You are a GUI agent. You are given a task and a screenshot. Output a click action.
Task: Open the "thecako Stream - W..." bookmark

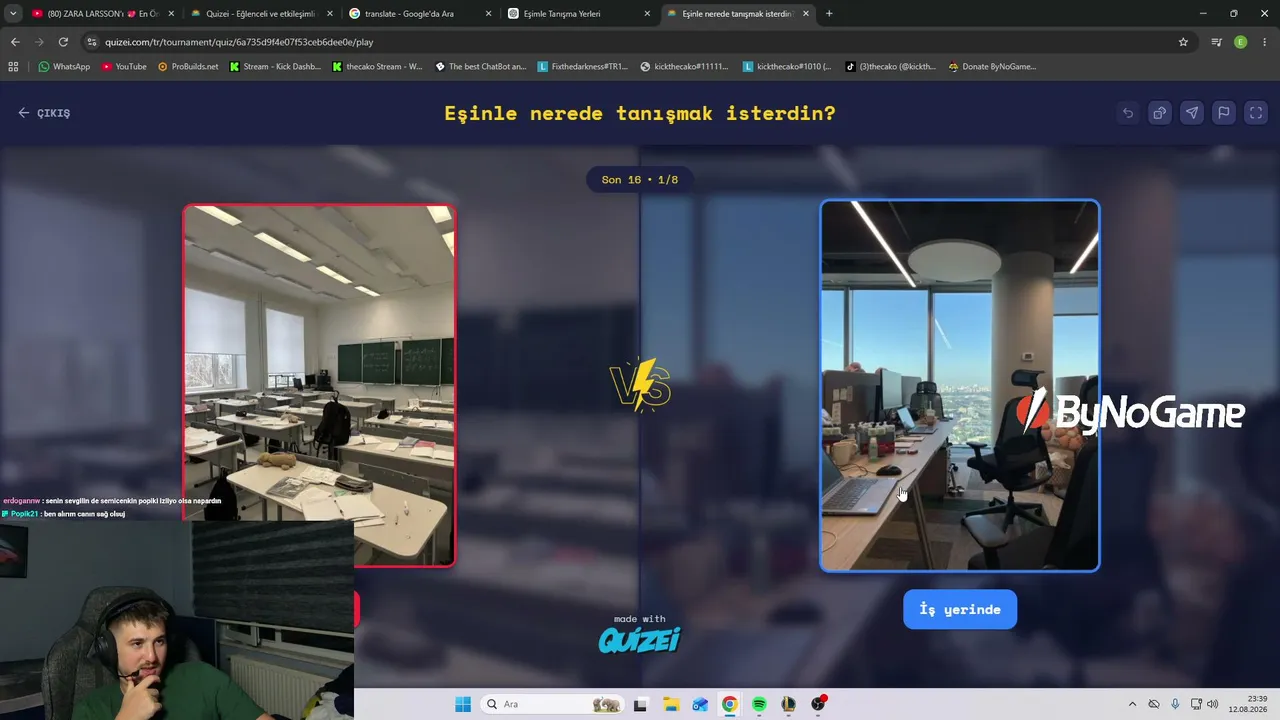378,67
